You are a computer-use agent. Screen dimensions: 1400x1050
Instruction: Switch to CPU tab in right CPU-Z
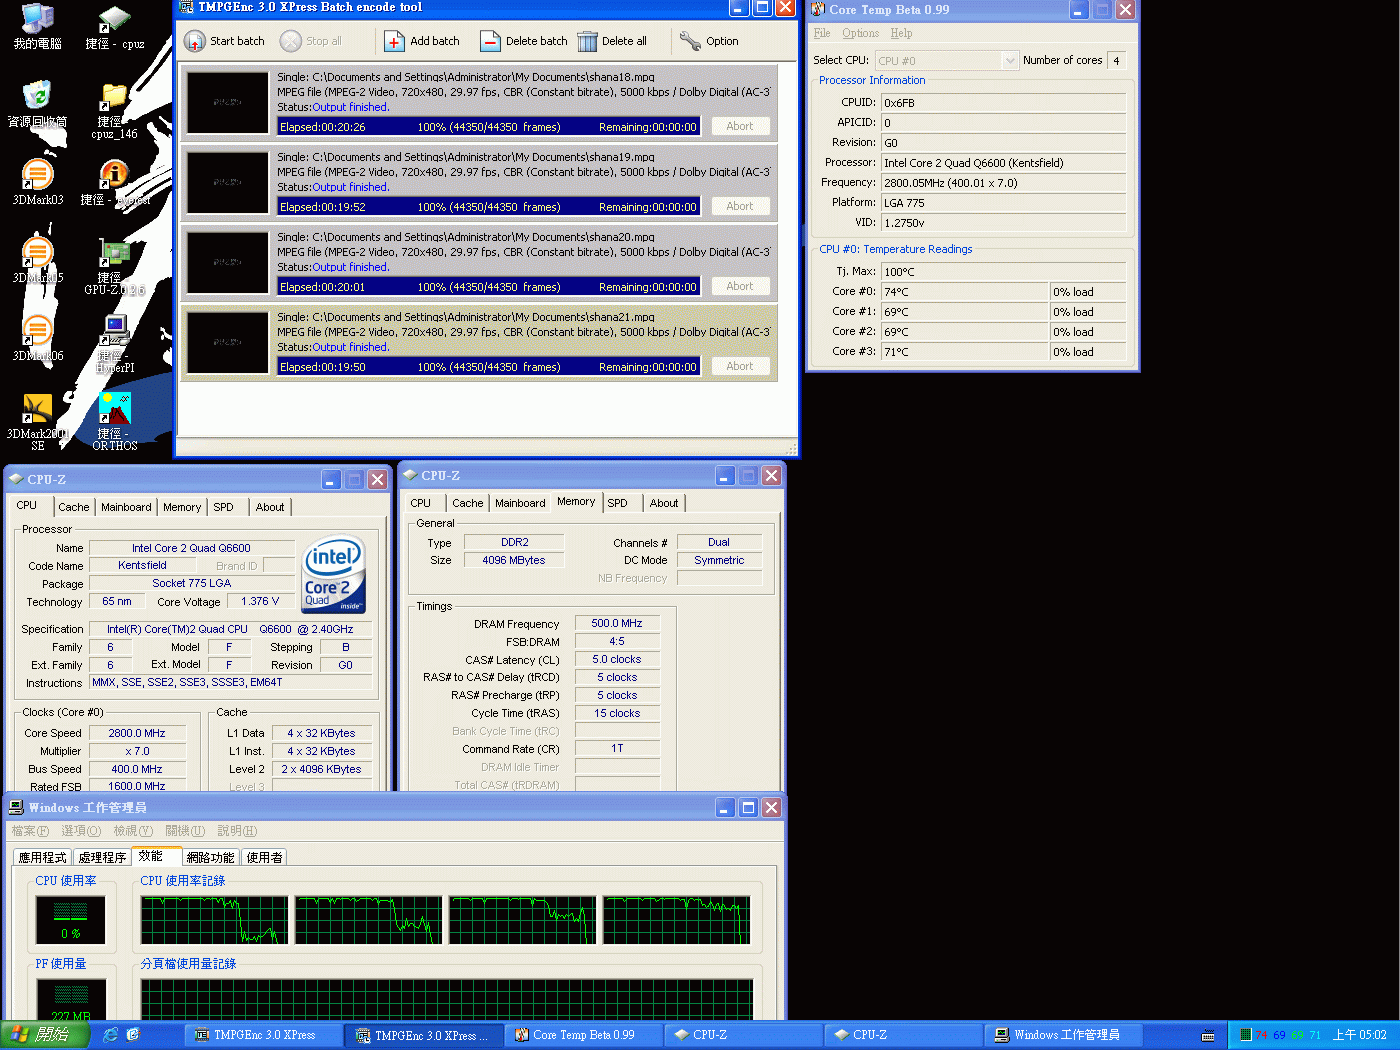pyautogui.click(x=421, y=503)
